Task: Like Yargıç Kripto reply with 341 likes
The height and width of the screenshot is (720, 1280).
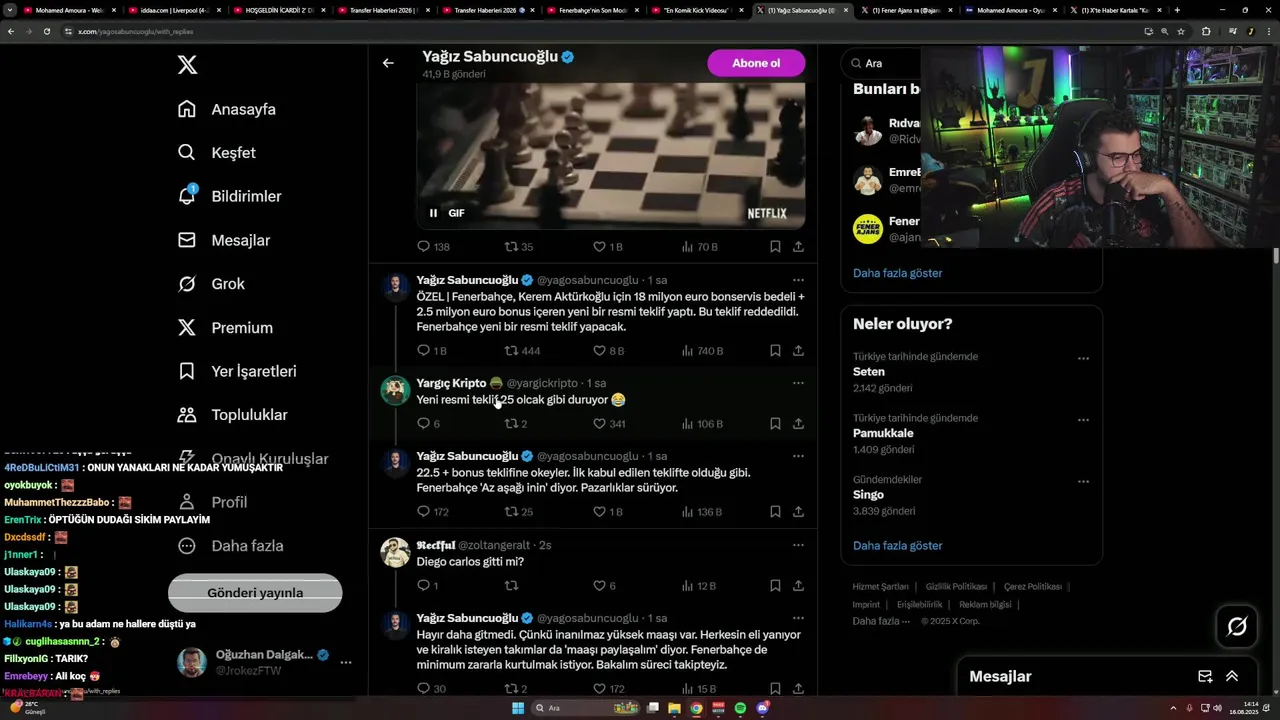Action: click(609, 424)
